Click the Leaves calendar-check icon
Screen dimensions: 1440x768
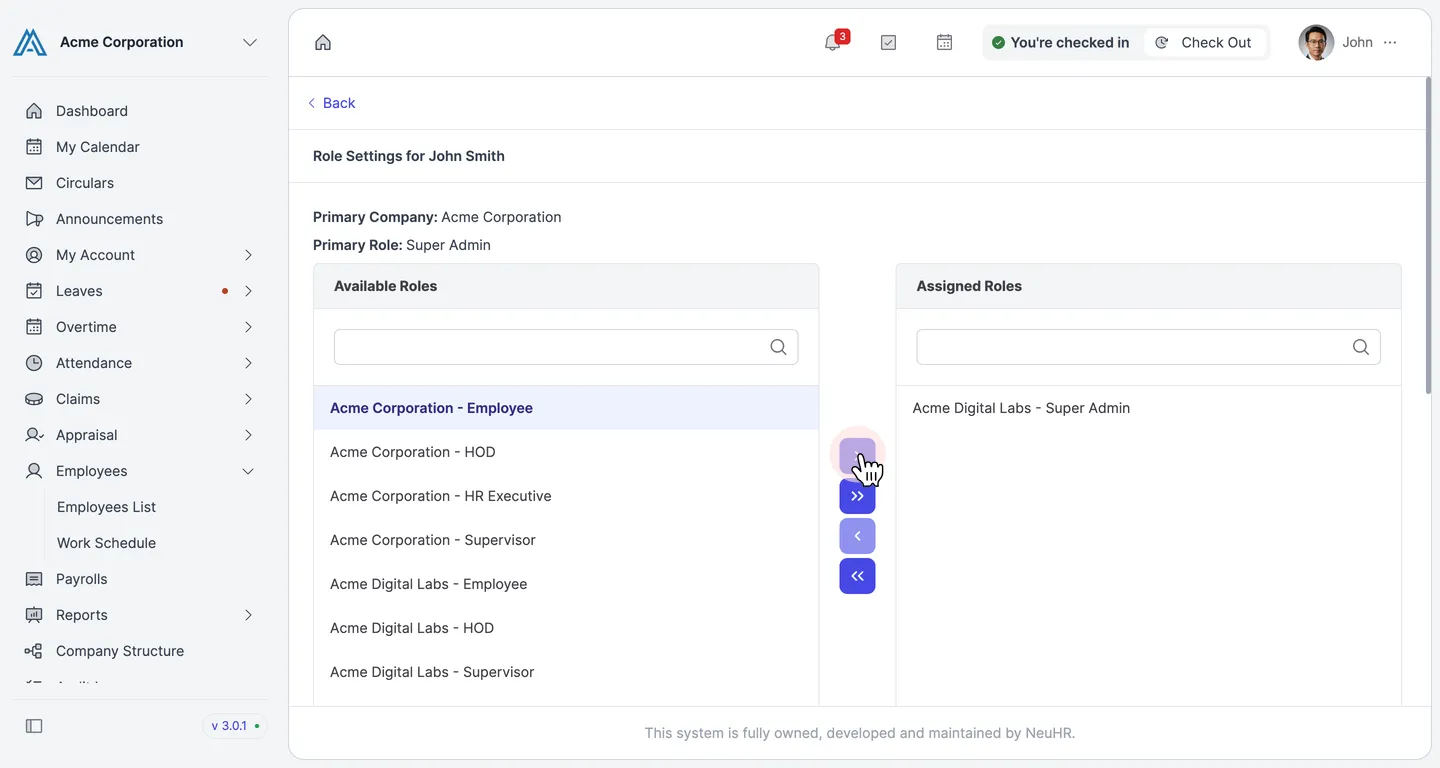(34, 291)
